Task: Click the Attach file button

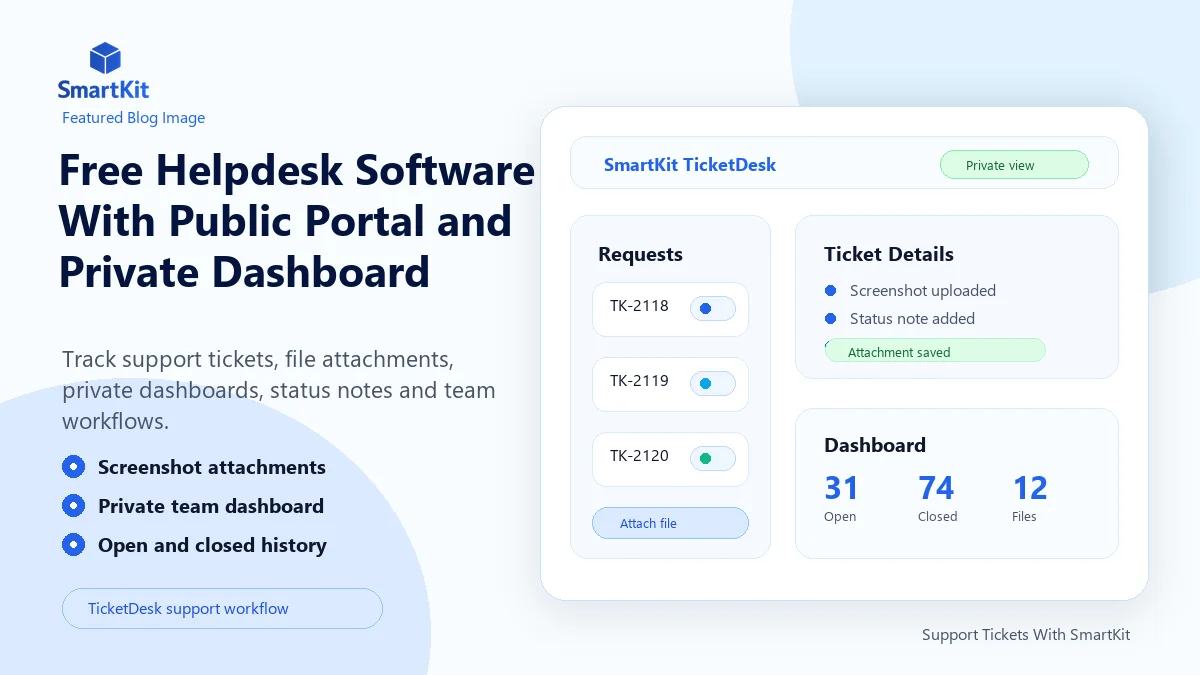Action: point(670,523)
